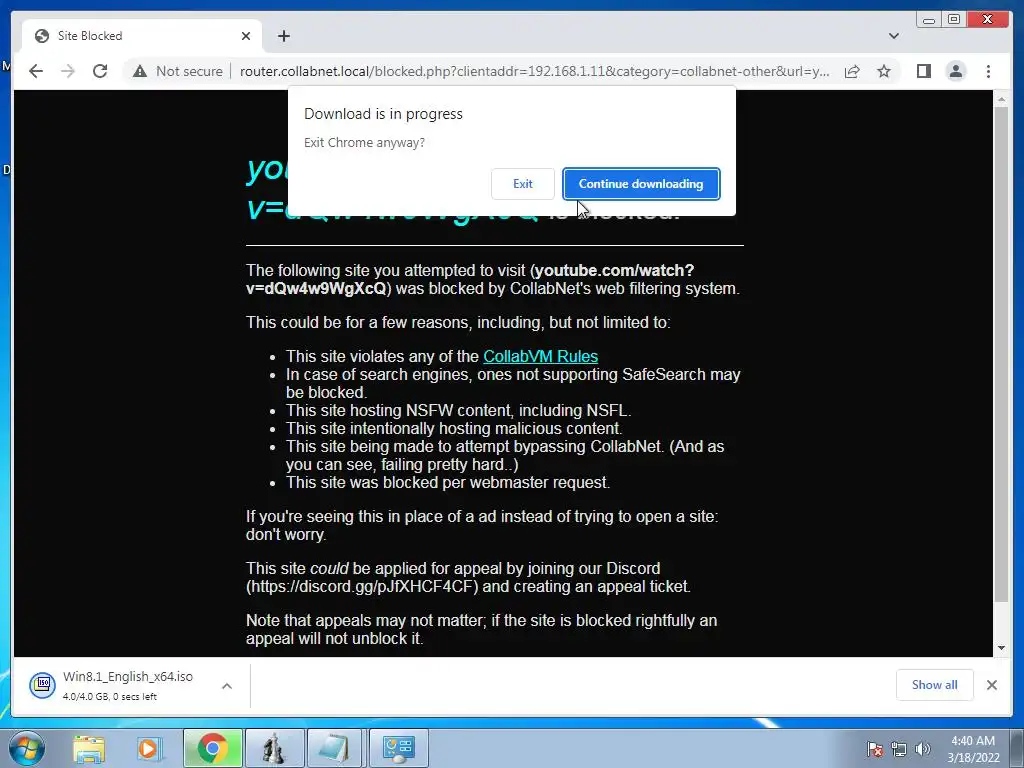Click the scrollbar up arrow

tap(1001, 99)
